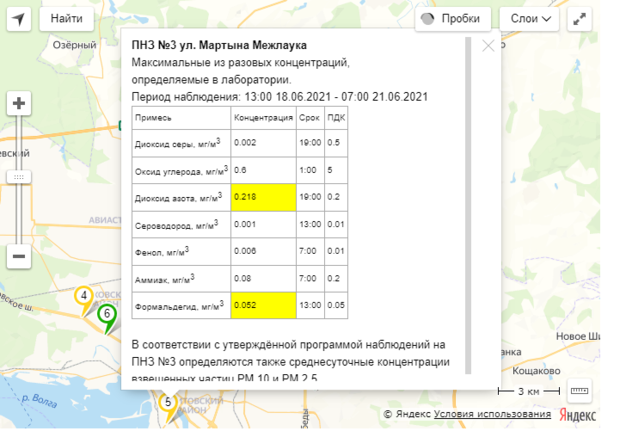Click highlighted 0.218 nitrogen dioxide cell
The width and height of the screenshot is (620, 431).
pos(262,197)
